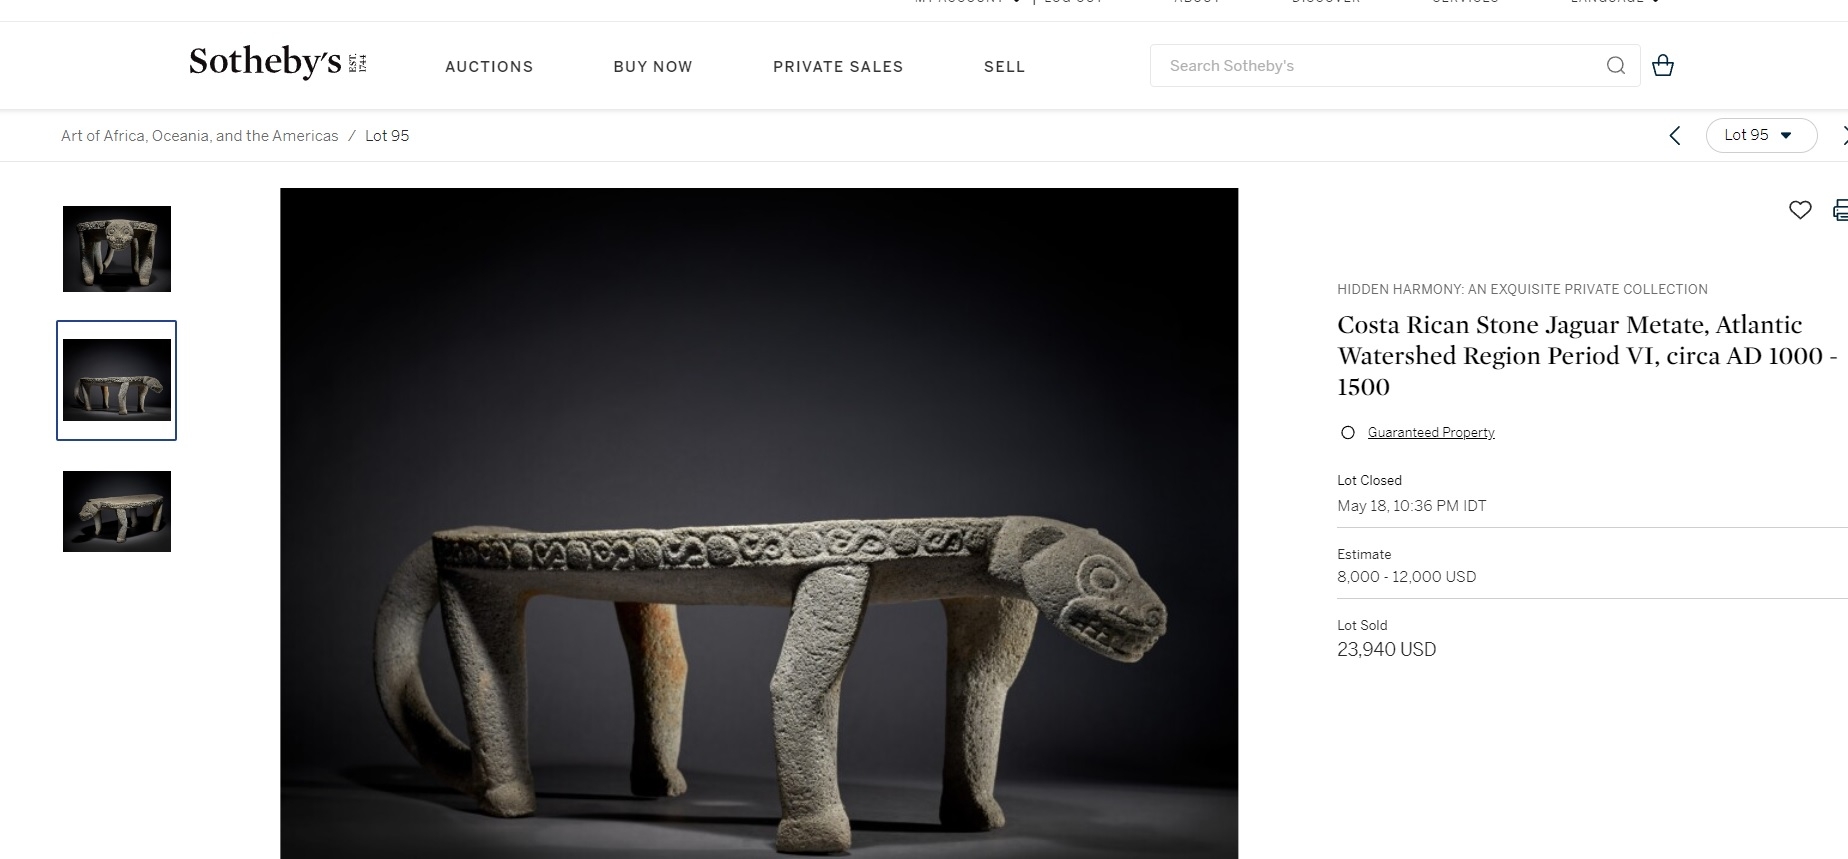Save lot with the heart icon
This screenshot has height=859, width=1848.
(x=1800, y=210)
